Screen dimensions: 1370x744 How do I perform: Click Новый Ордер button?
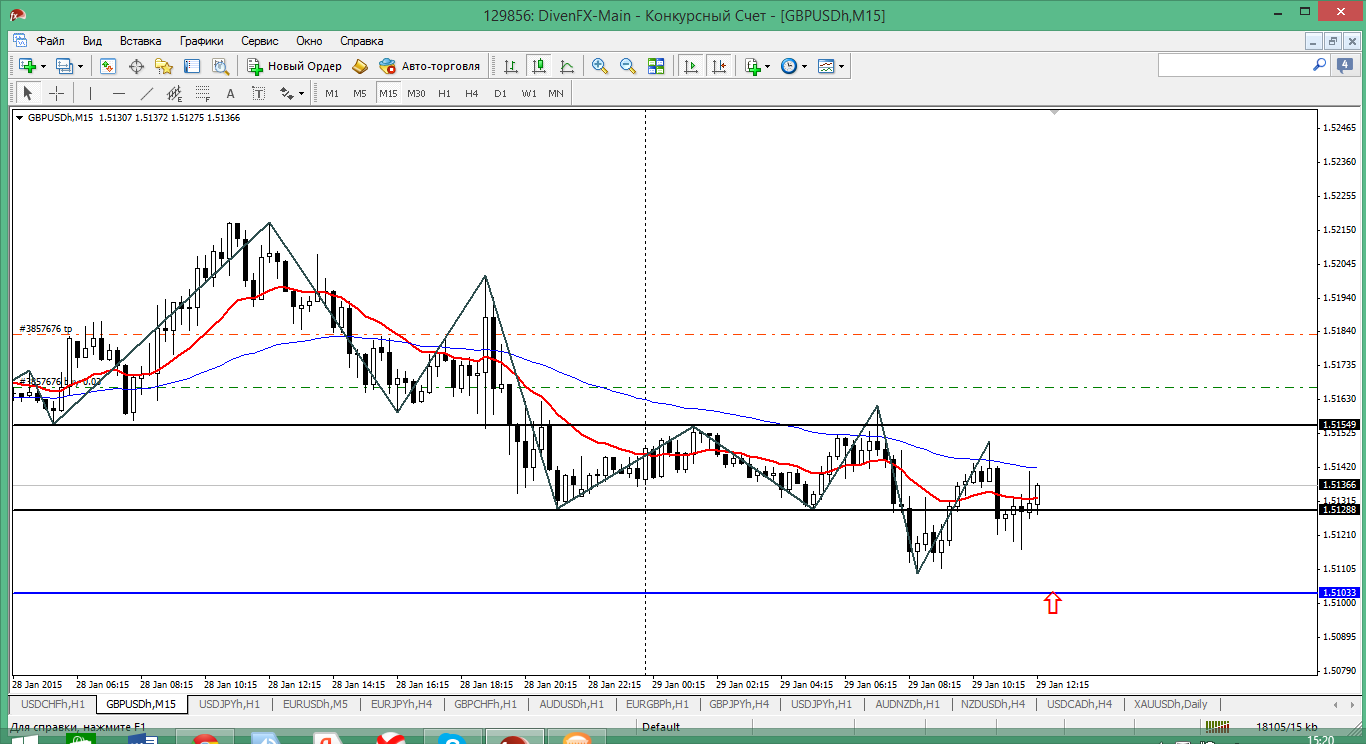tap(295, 66)
